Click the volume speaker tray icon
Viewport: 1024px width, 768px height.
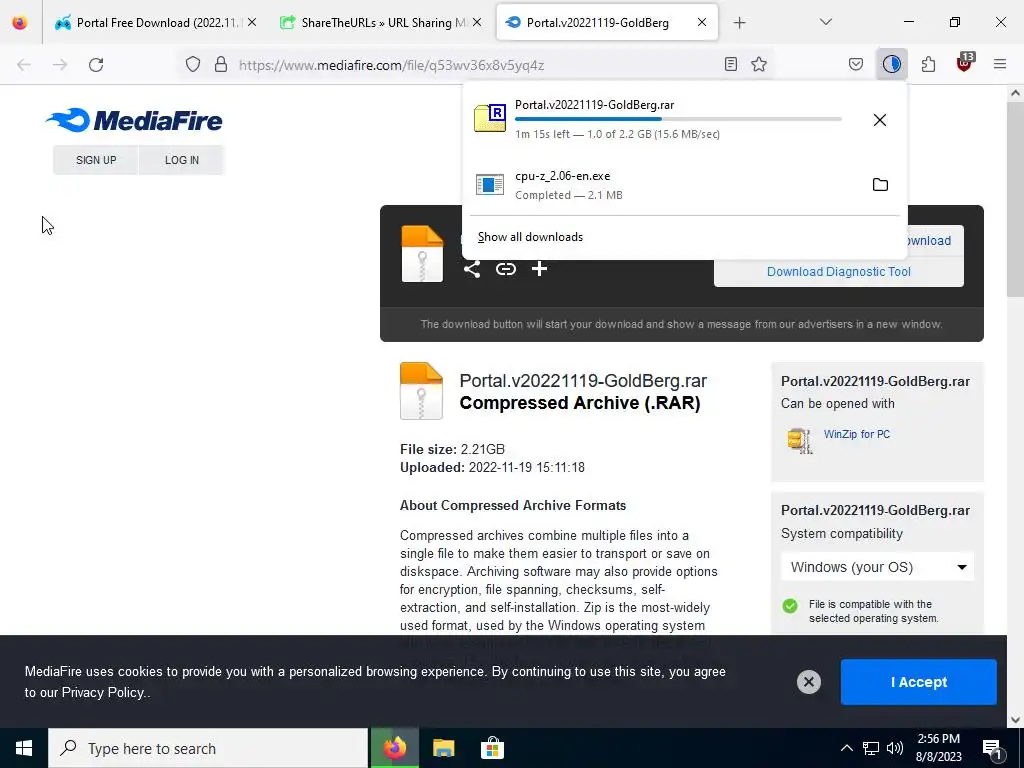pos(895,748)
